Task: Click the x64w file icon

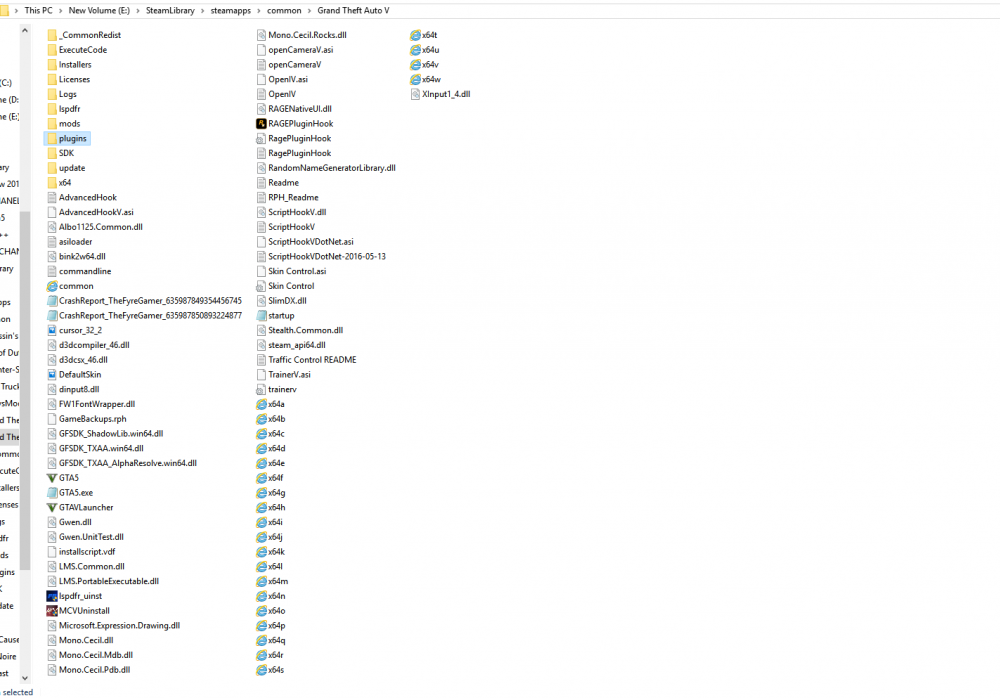Action: click(415, 80)
